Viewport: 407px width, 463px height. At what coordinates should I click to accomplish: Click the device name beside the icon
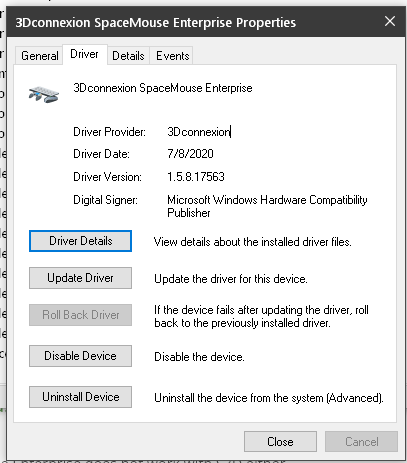163,88
